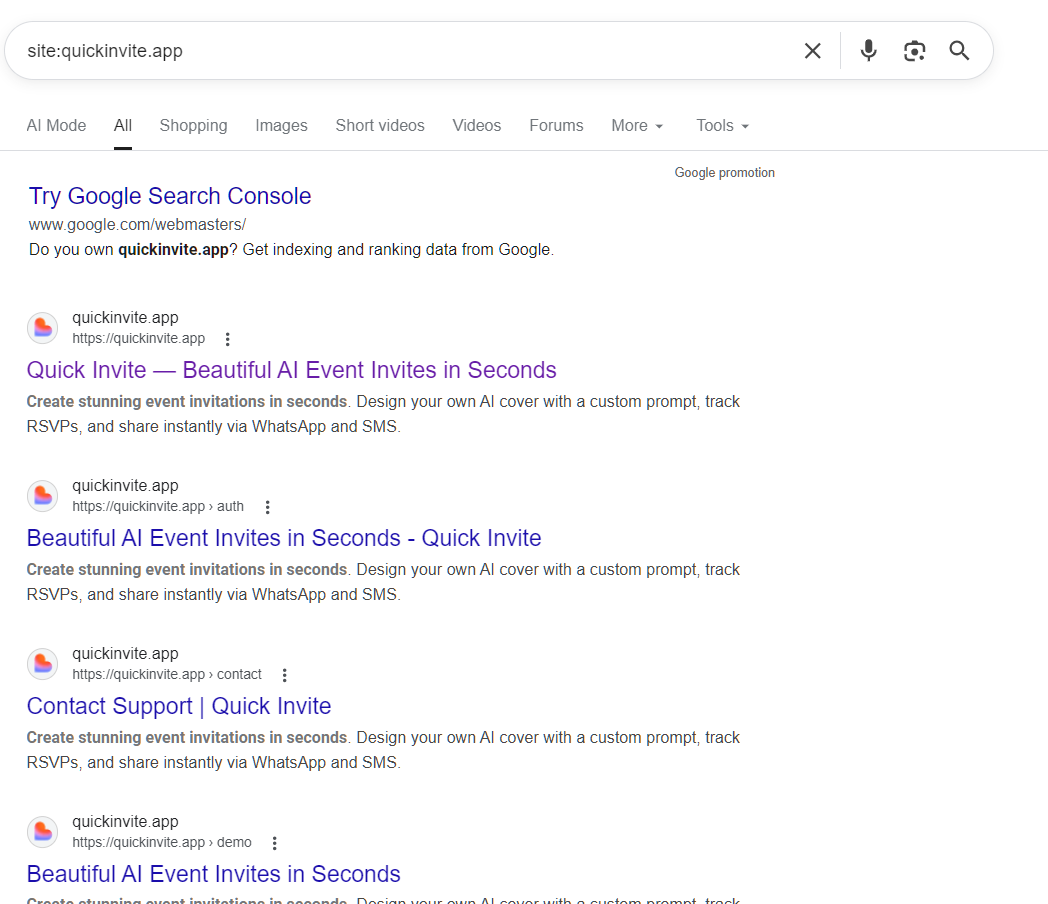Switch to AI Mode tab
This screenshot has height=904, width=1048.
click(56, 126)
